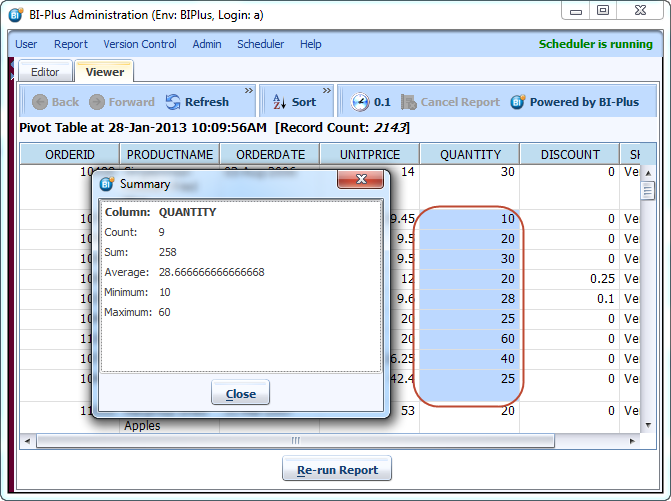Close the Summary dialog with red X
This screenshot has height=501, width=671.
pyautogui.click(x=361, y=182)
